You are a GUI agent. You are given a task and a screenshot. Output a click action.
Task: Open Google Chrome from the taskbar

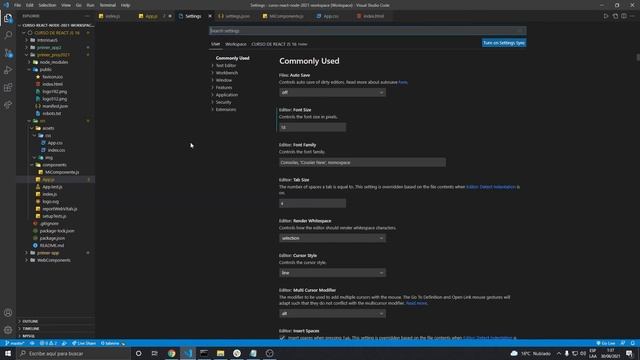(171, 353)
